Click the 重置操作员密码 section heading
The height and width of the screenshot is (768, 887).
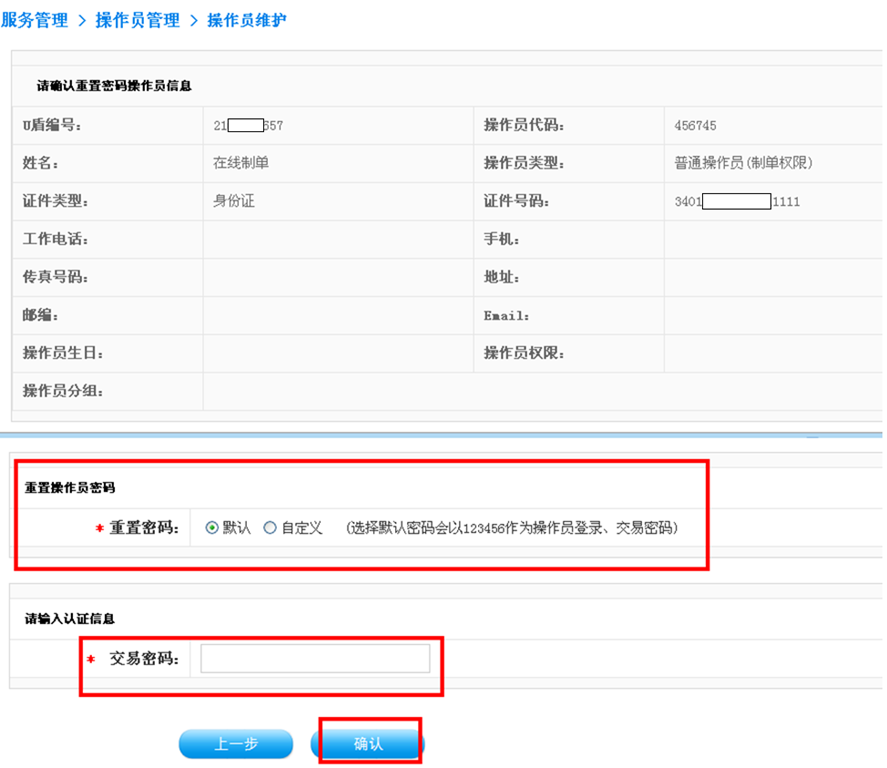70,488
